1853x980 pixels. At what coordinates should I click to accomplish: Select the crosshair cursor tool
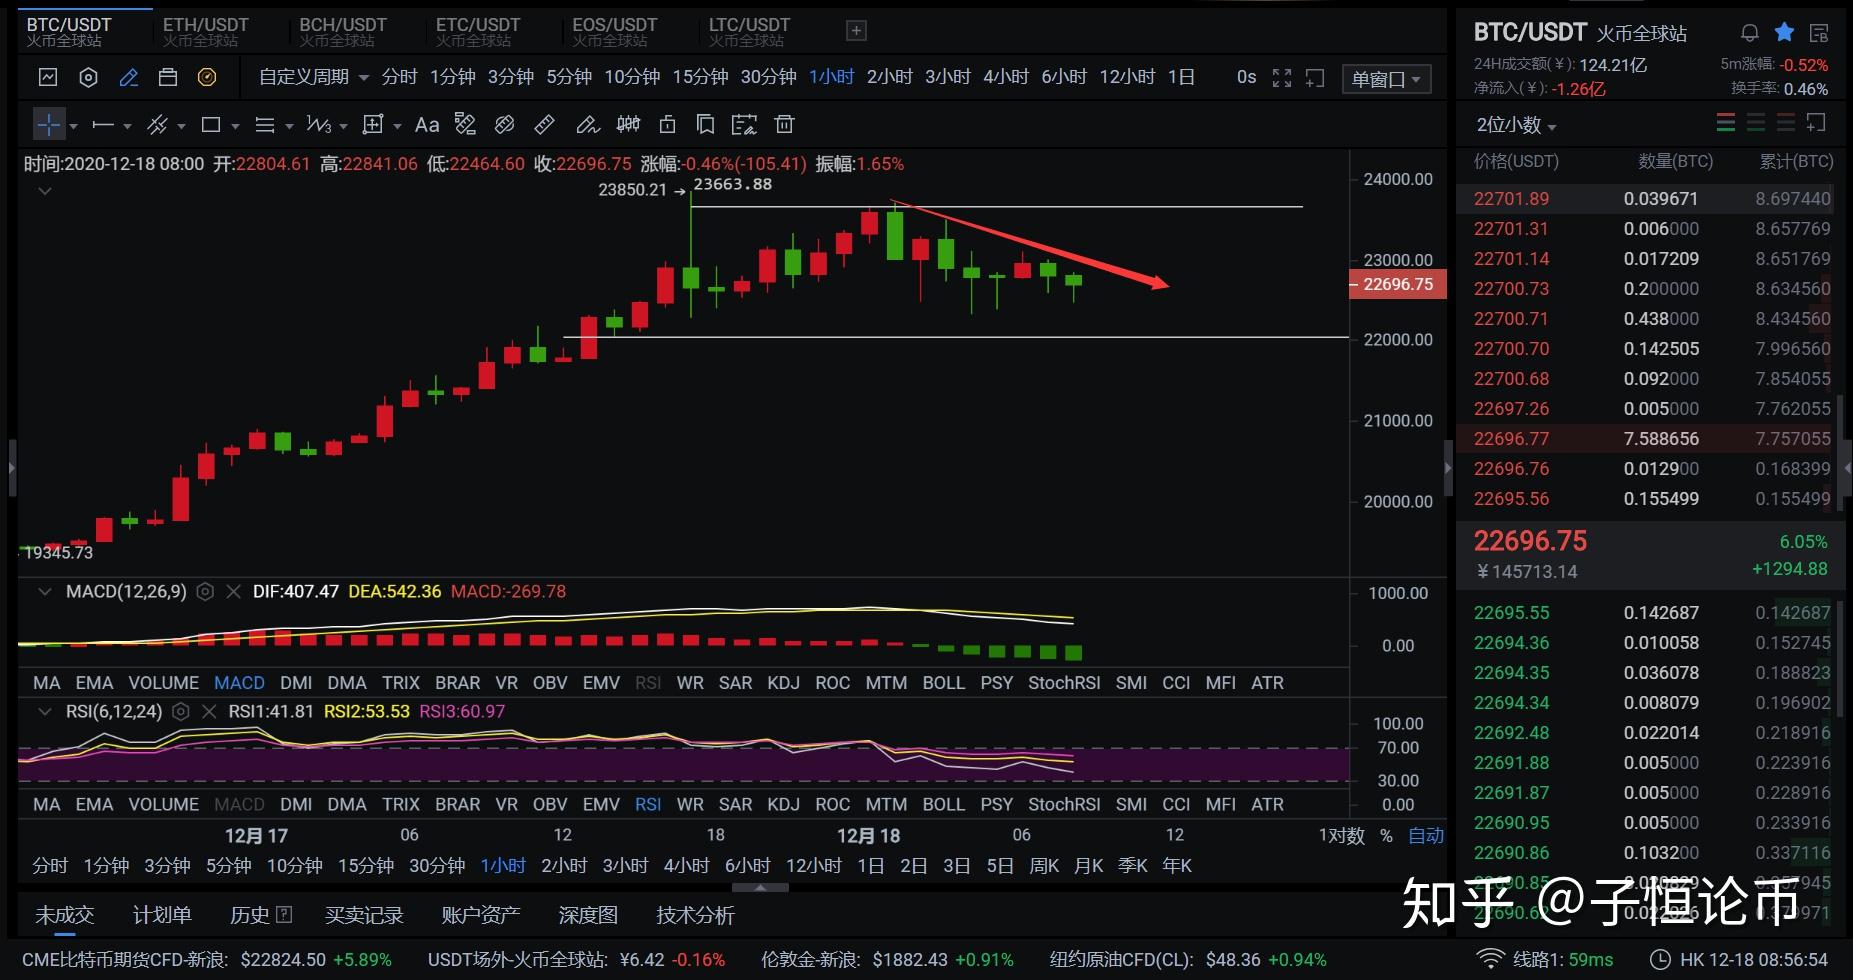pos(48,125)
